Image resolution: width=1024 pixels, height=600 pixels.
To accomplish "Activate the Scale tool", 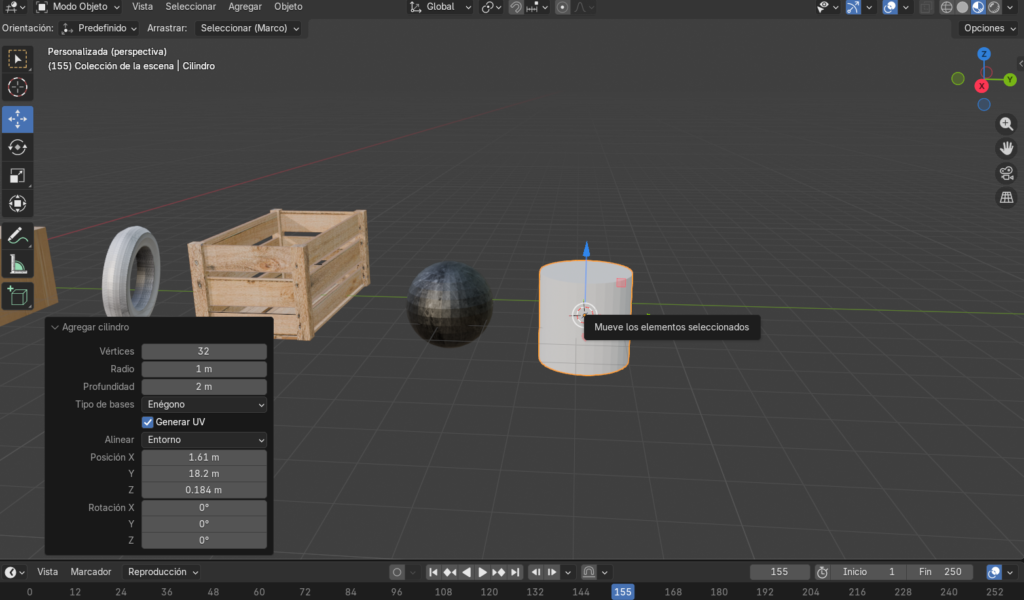I will 17,176.
